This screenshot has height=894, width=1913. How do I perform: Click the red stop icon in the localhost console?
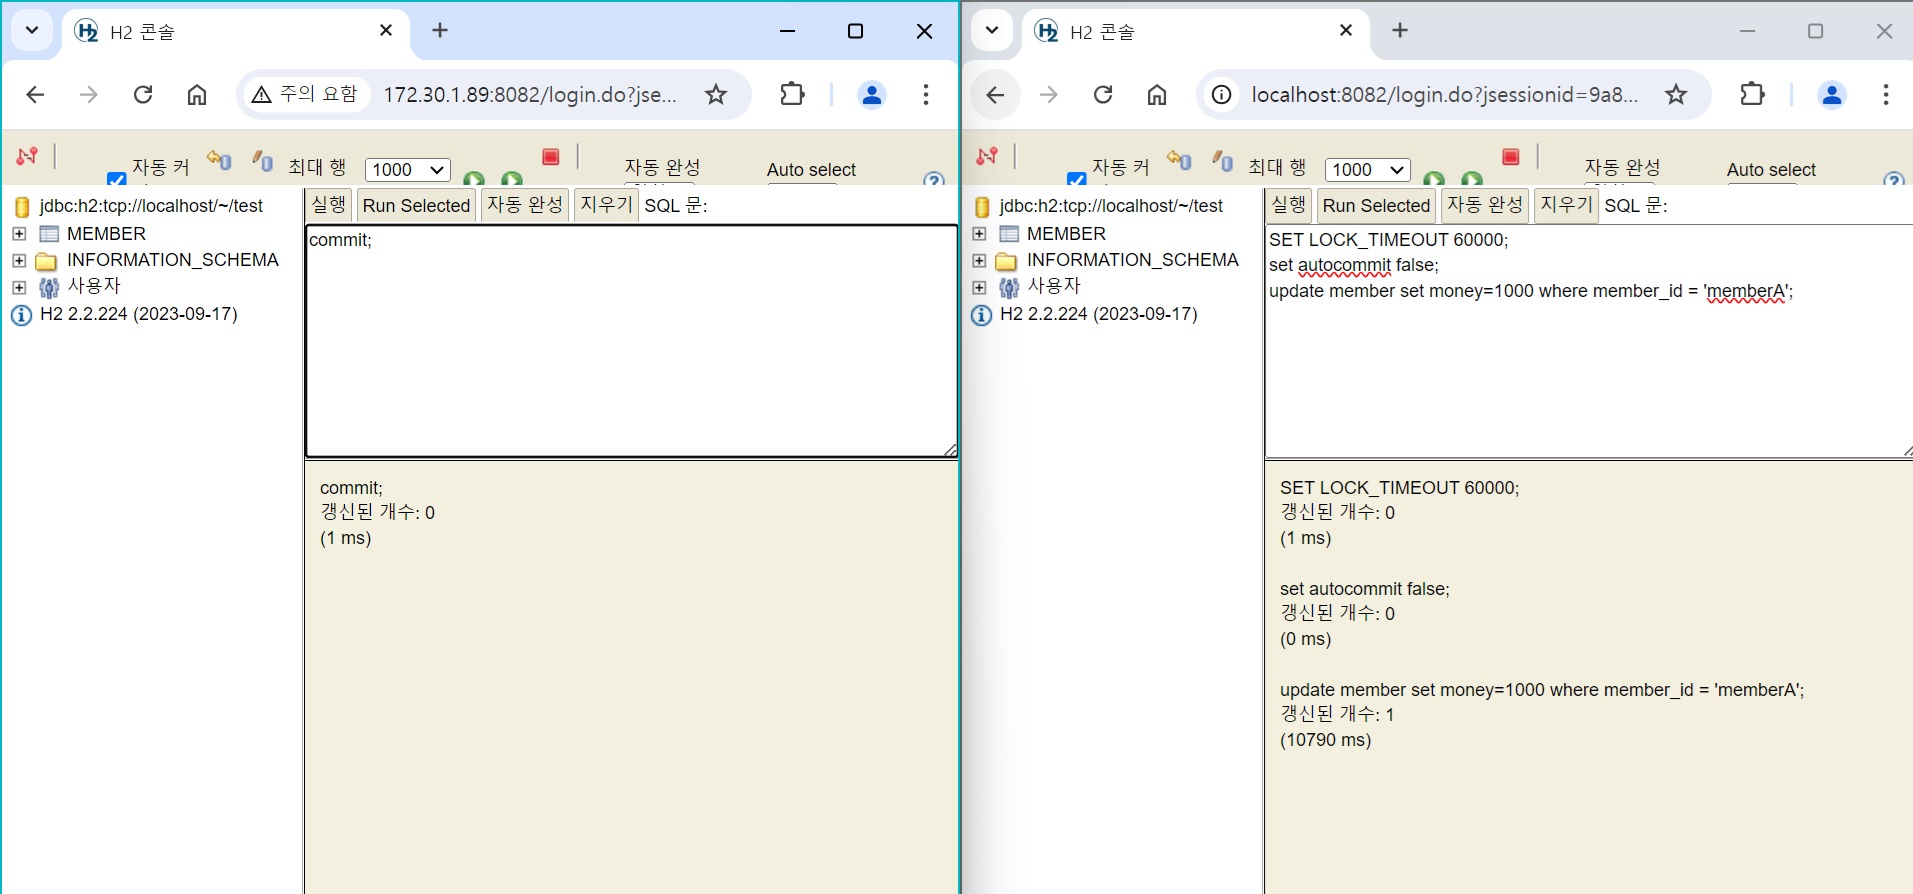click(x=1510, y=156)
